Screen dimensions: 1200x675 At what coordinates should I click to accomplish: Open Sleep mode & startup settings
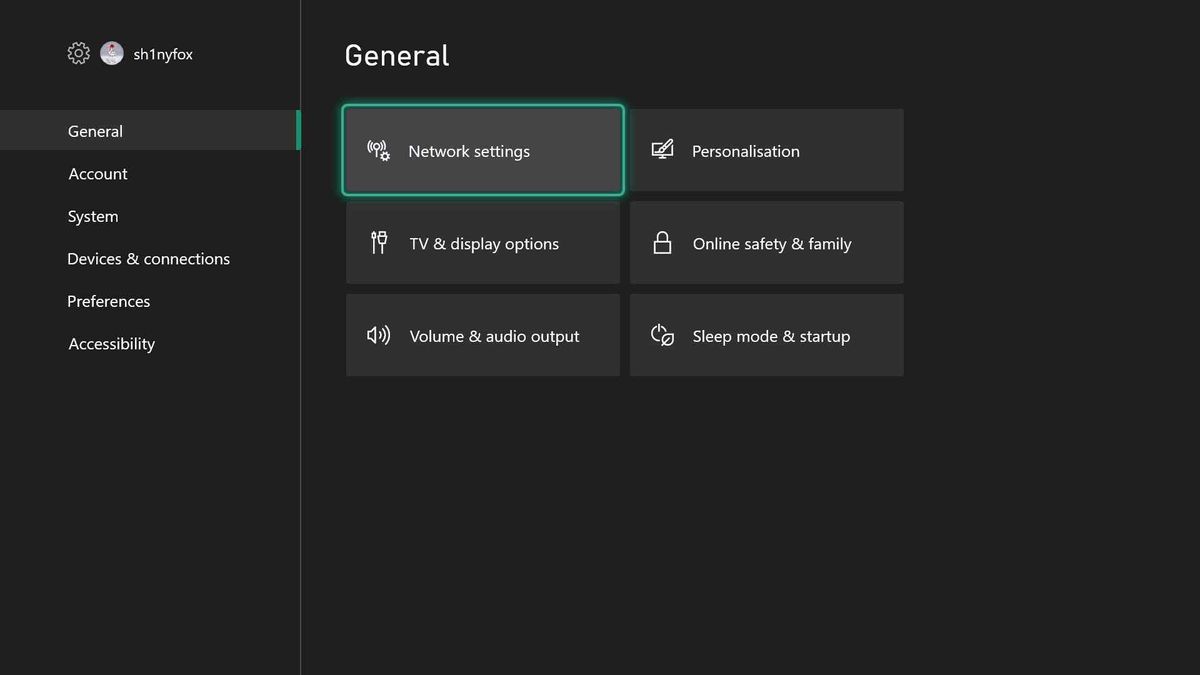[766, 335]
